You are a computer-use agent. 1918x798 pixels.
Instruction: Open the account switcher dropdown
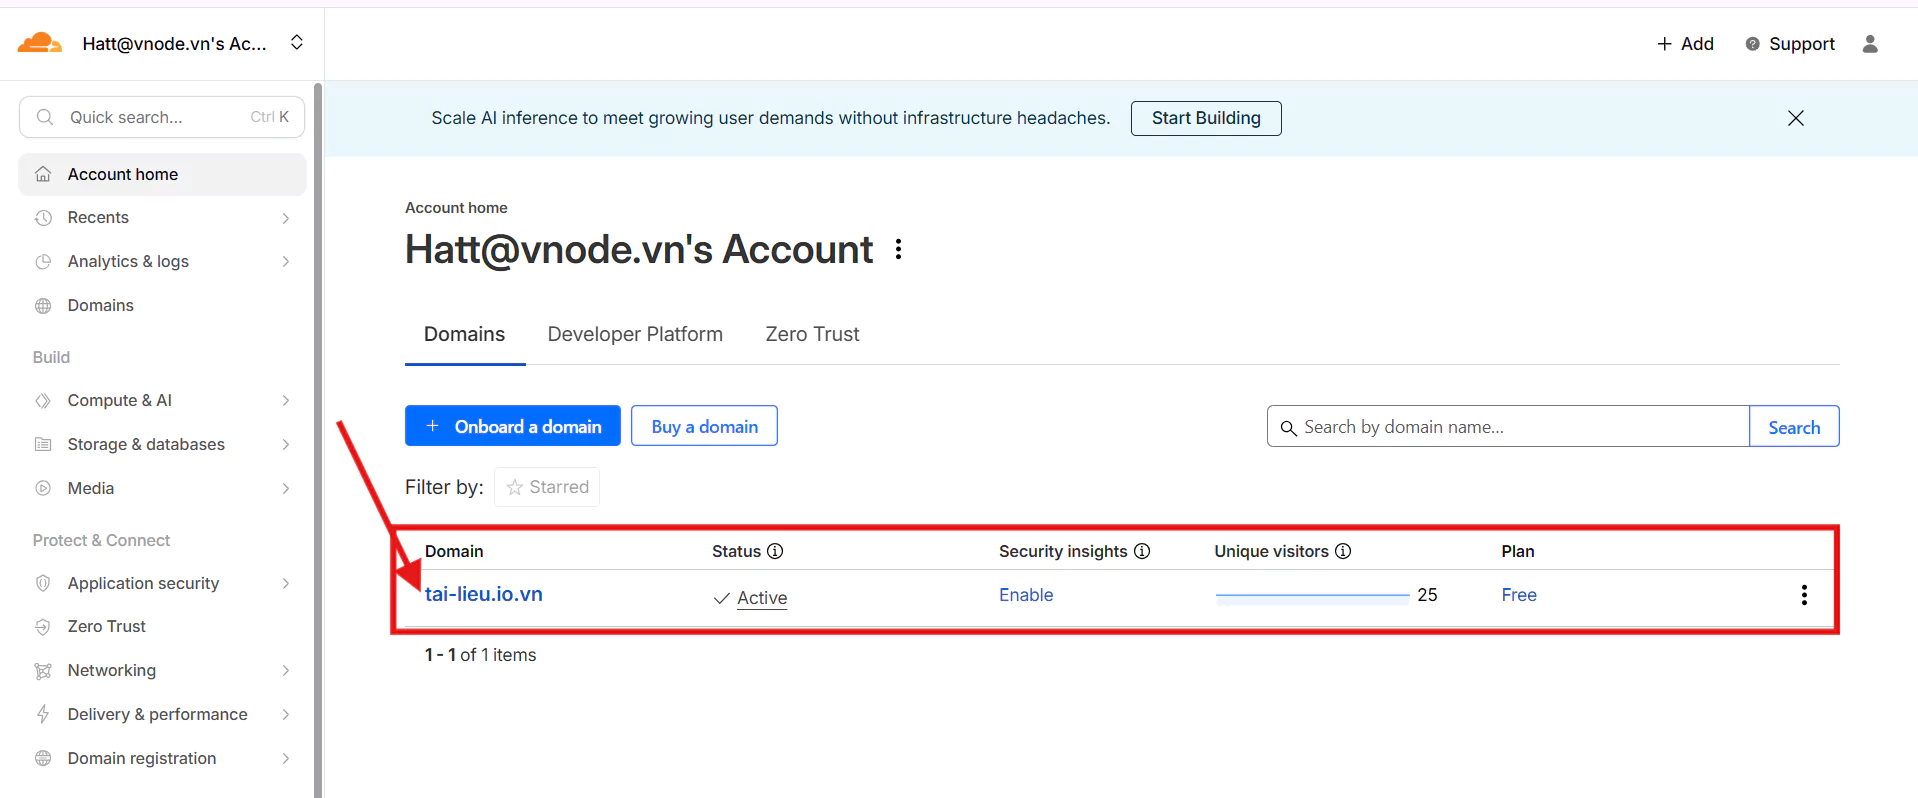tap(296, 43)
